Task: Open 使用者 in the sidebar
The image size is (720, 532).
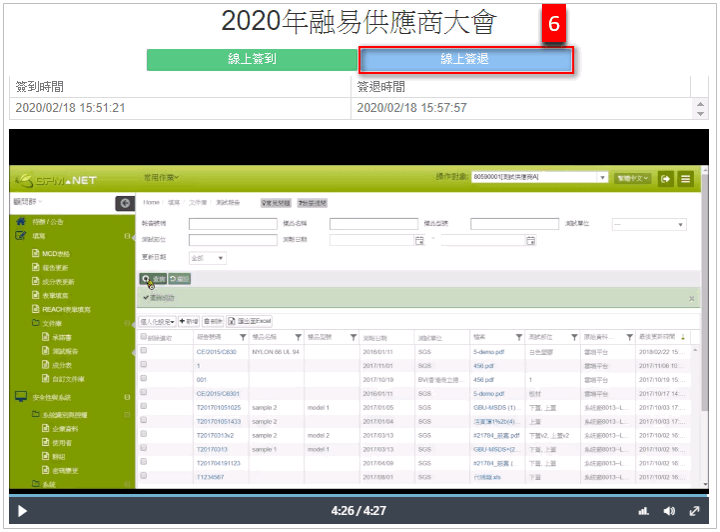Action: click(62, 443)
